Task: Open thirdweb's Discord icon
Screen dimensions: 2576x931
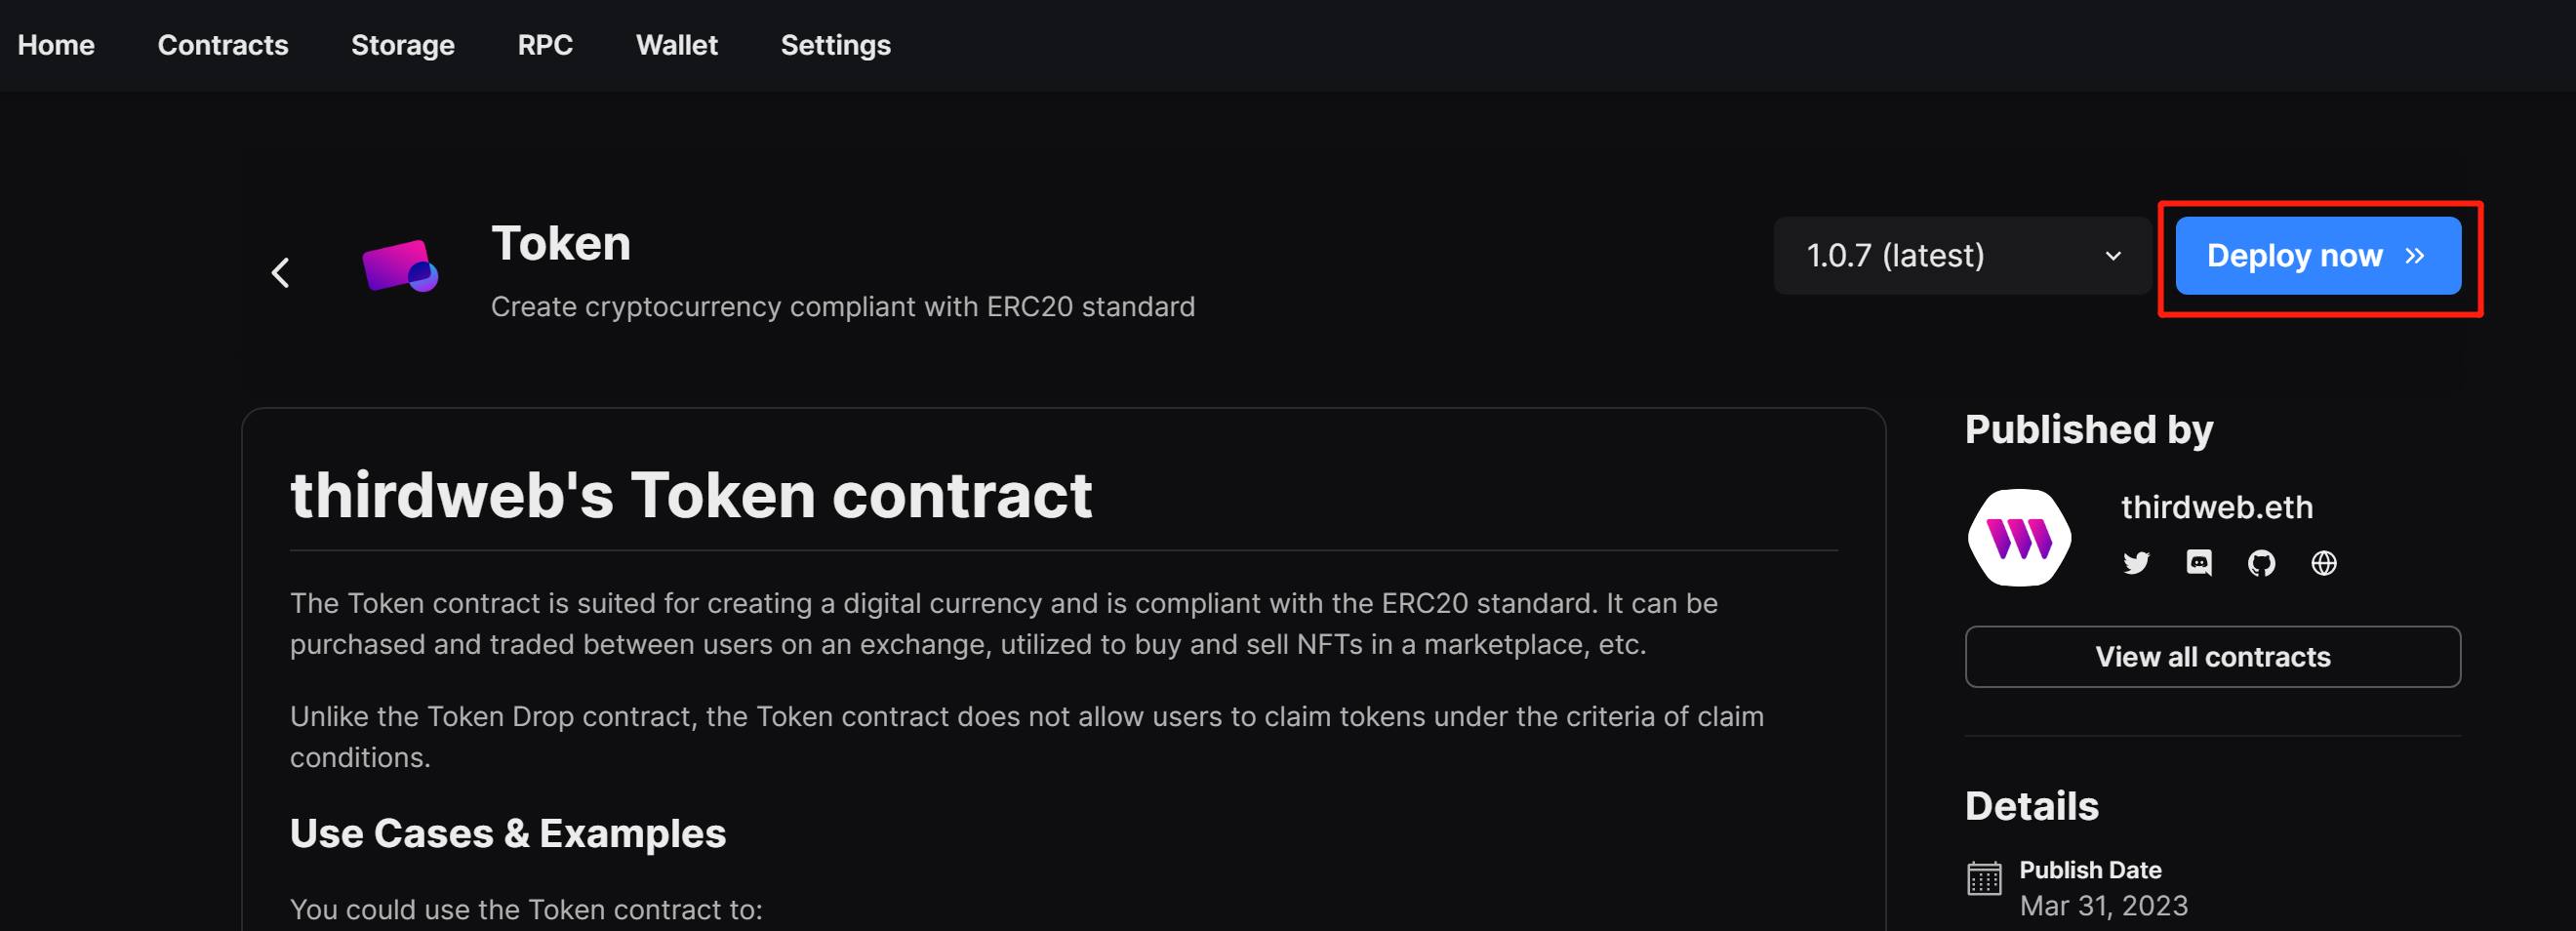Action: [2199, 563]
